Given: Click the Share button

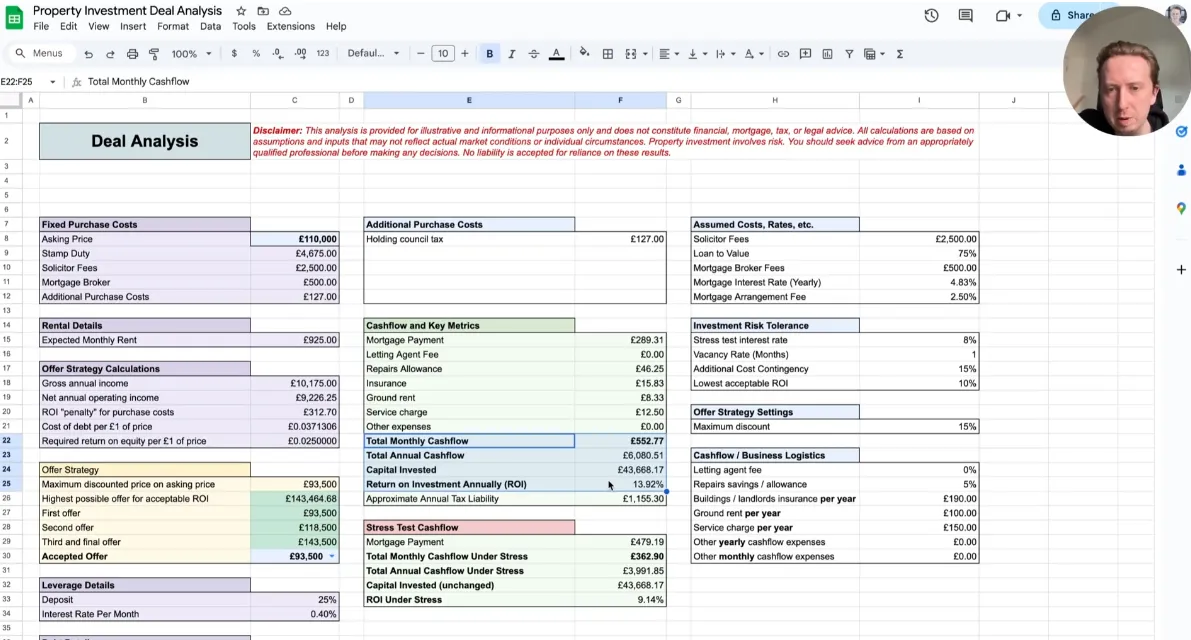Looking at the screenshot, I should pyautogui.click(x=1072, y=15).
